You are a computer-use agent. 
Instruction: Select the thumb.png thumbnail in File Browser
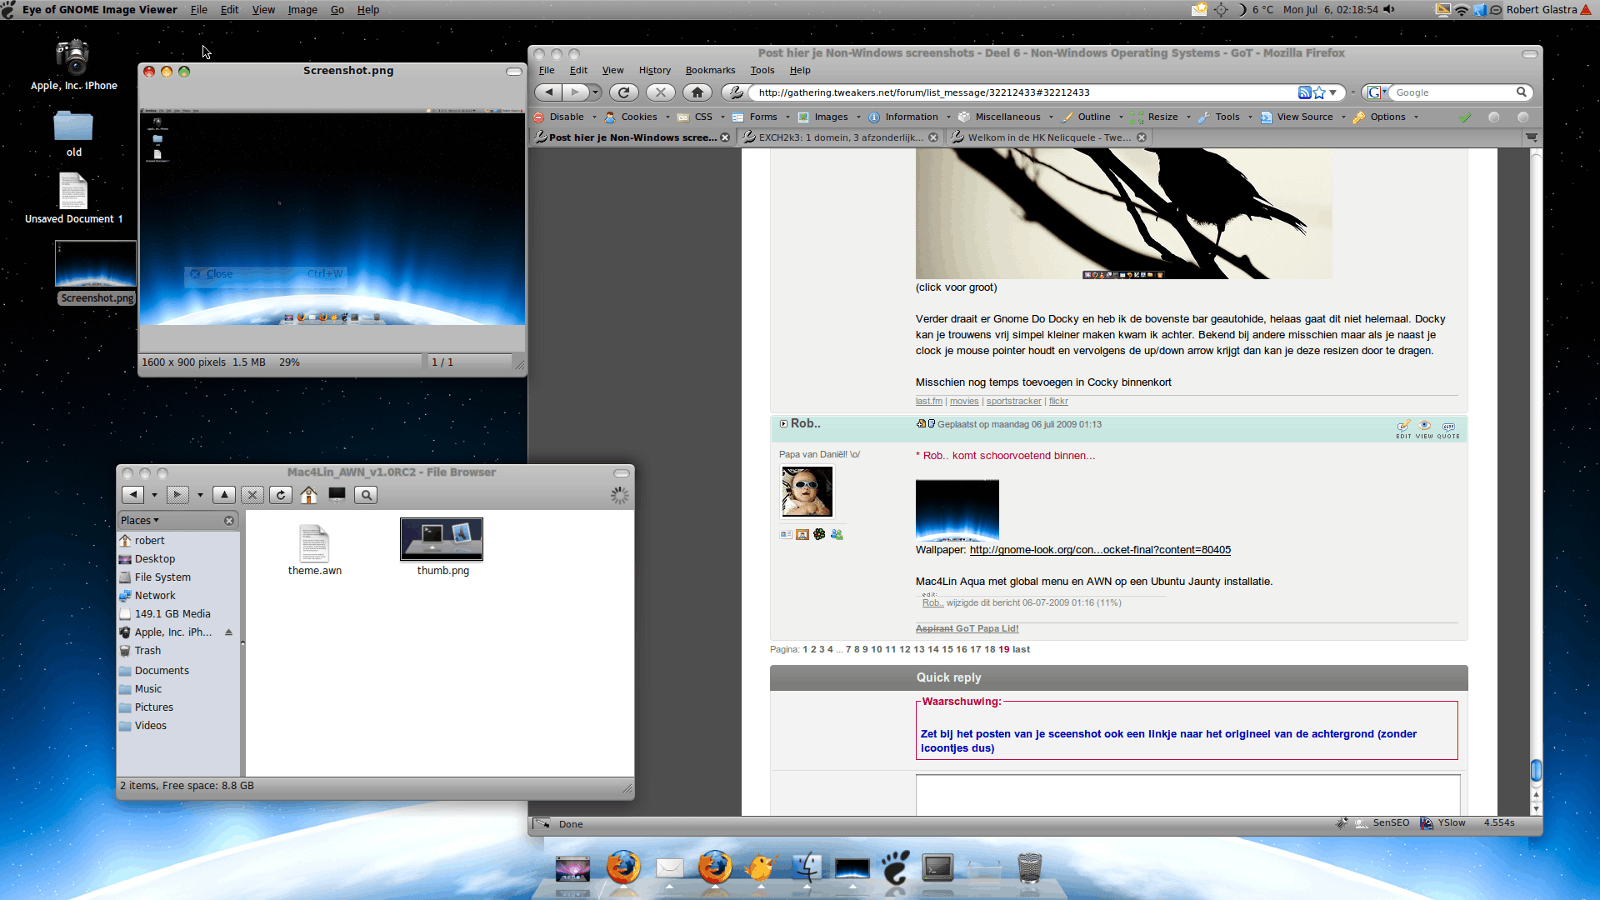(x=442, y=540)
